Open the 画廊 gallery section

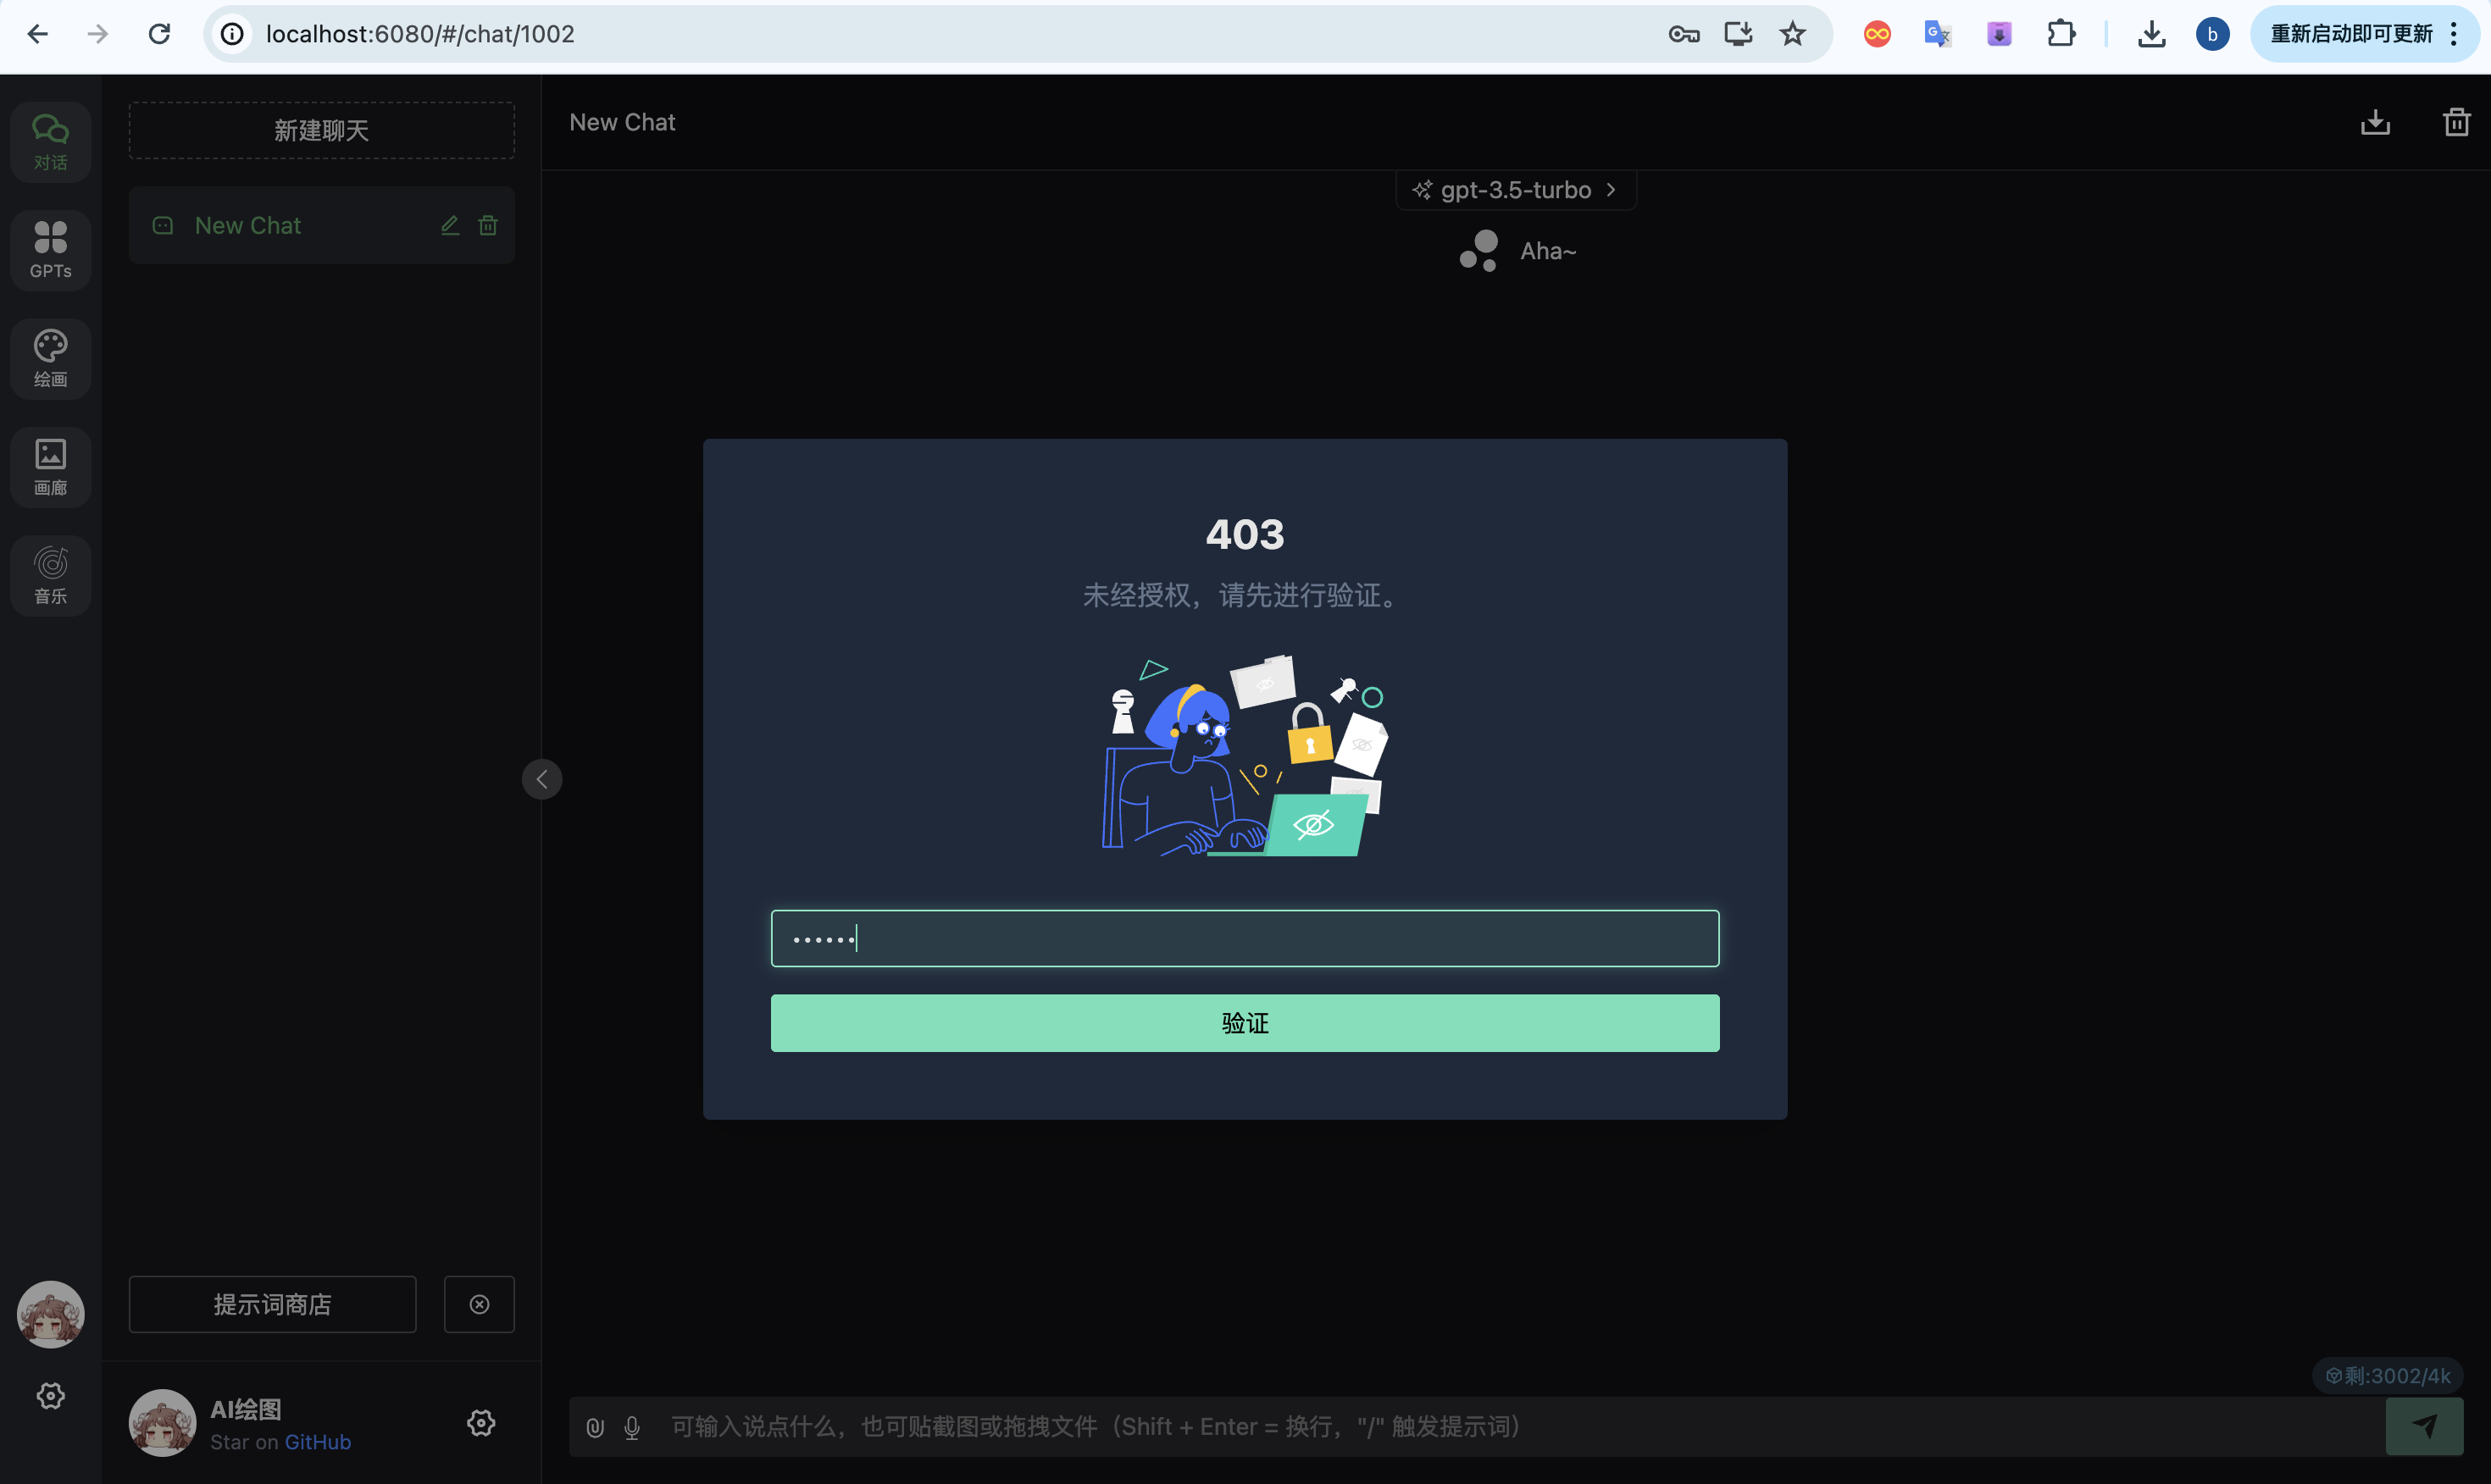50,467
